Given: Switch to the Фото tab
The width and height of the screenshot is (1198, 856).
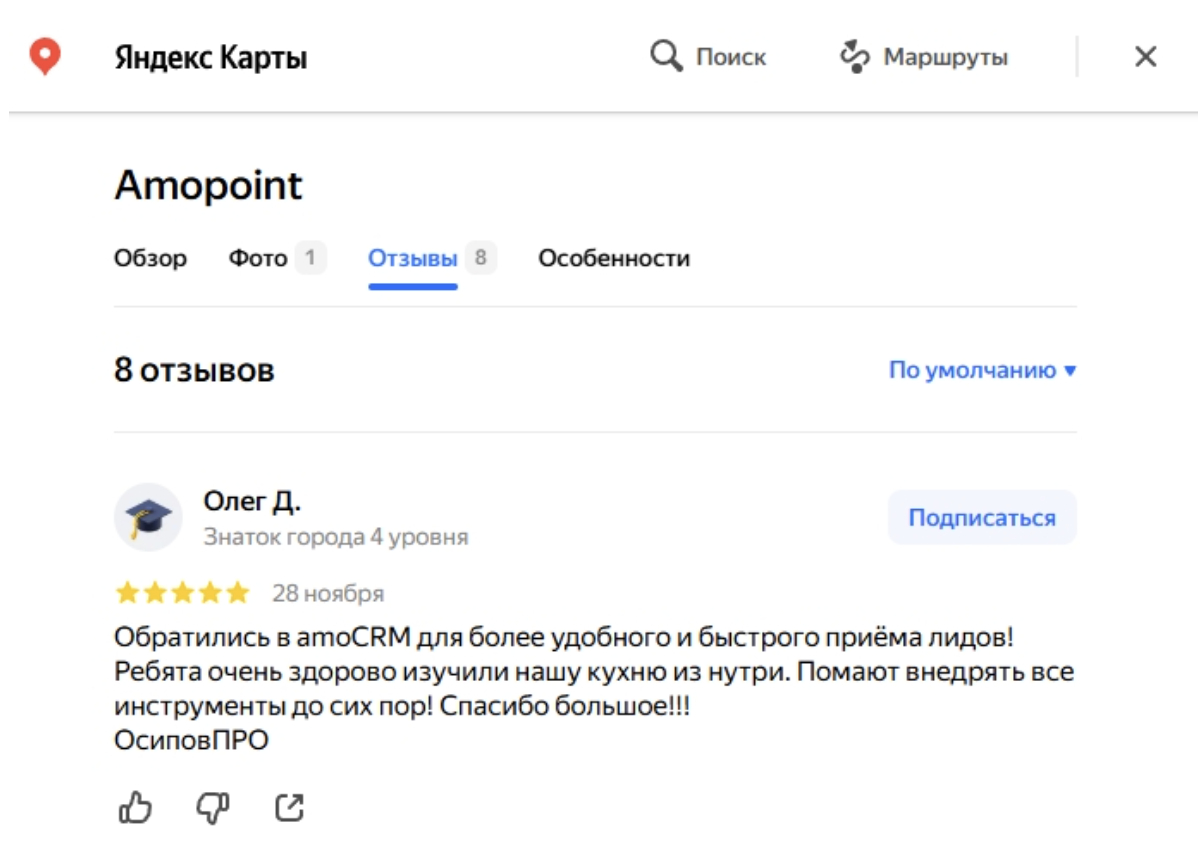Looking at the screenshot, I should pos(258,259).
